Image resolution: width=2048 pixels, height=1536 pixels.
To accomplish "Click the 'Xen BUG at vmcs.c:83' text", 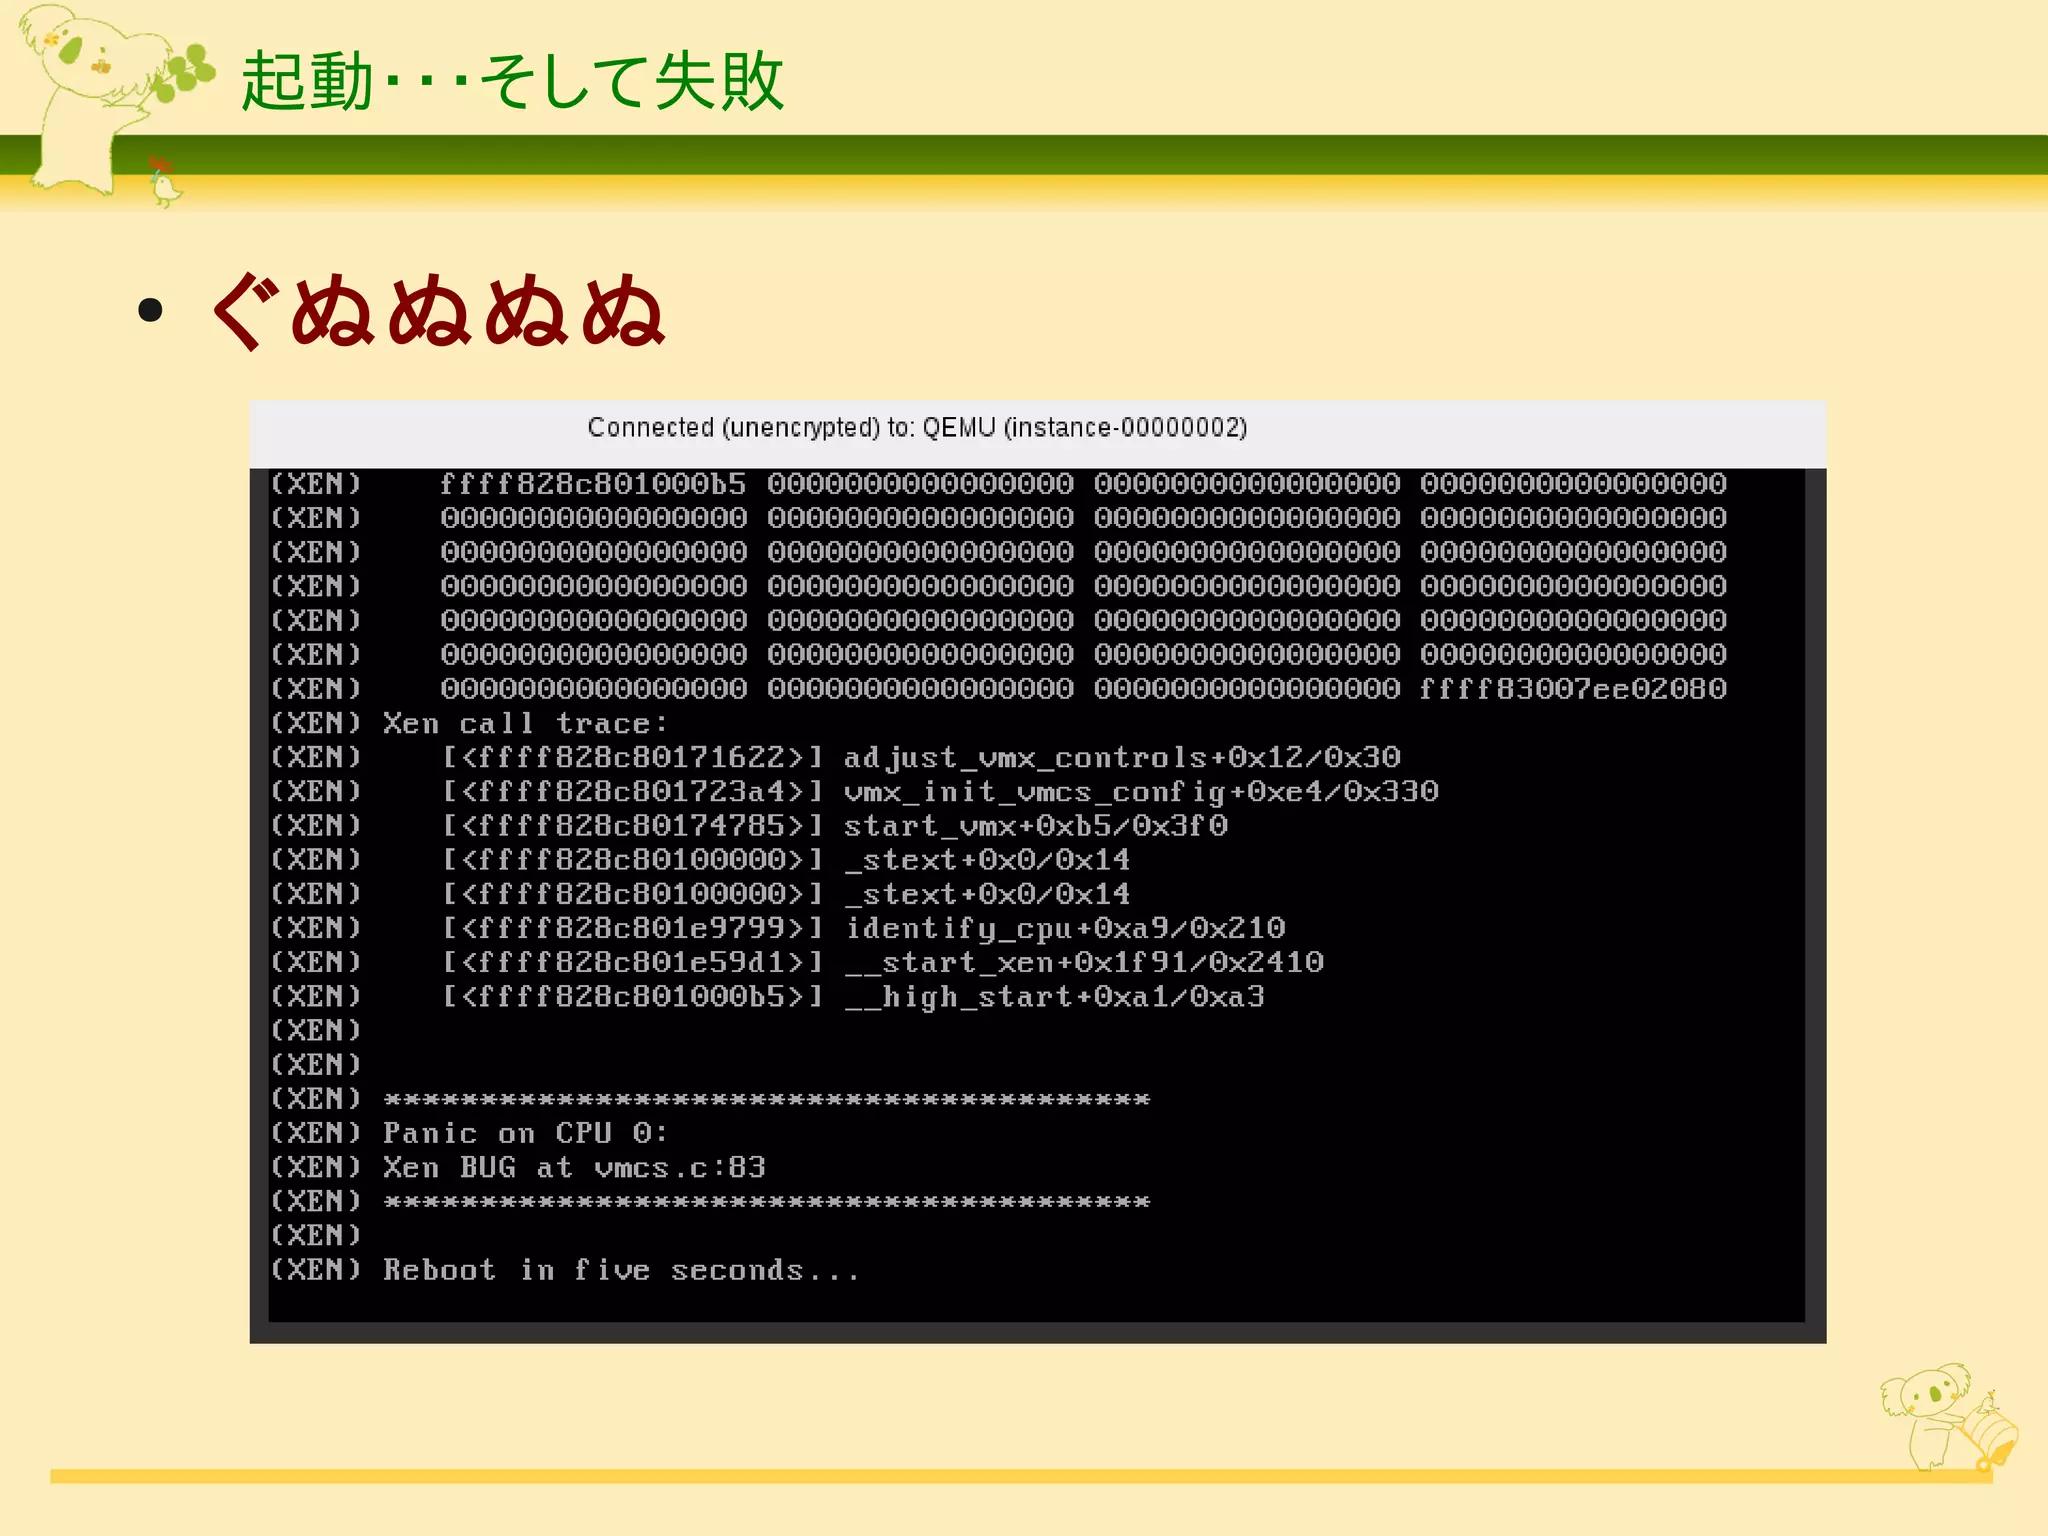I will (x=574, y=1167).
